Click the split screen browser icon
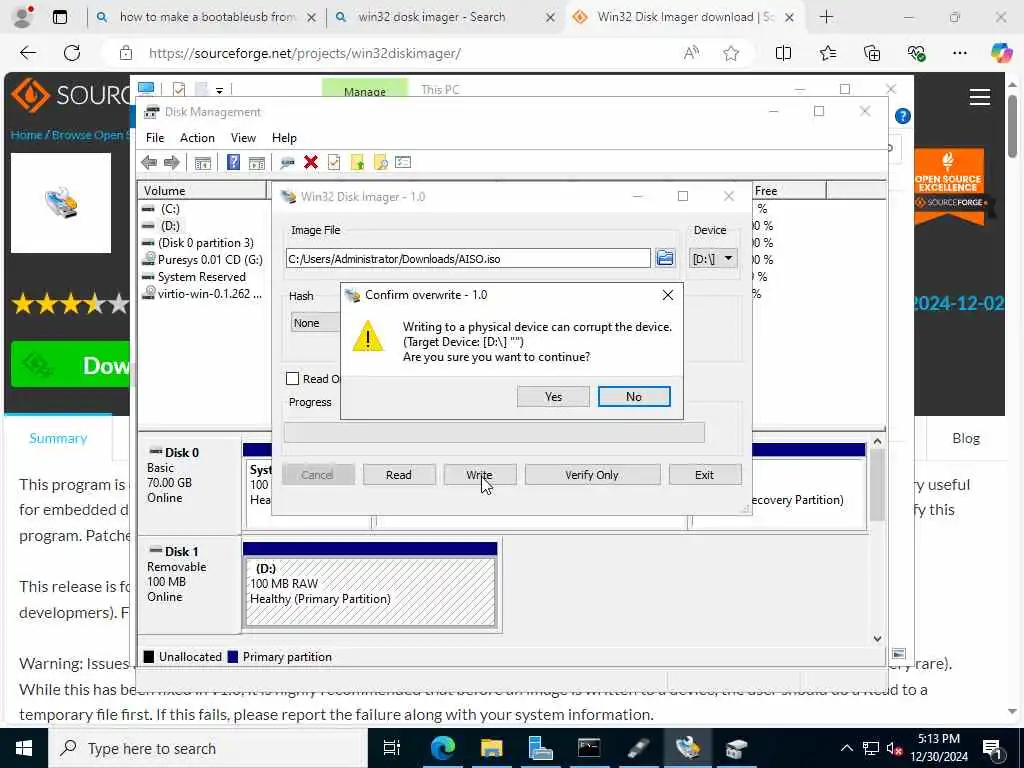This screenshot has height=768, width=1024. 783,53
